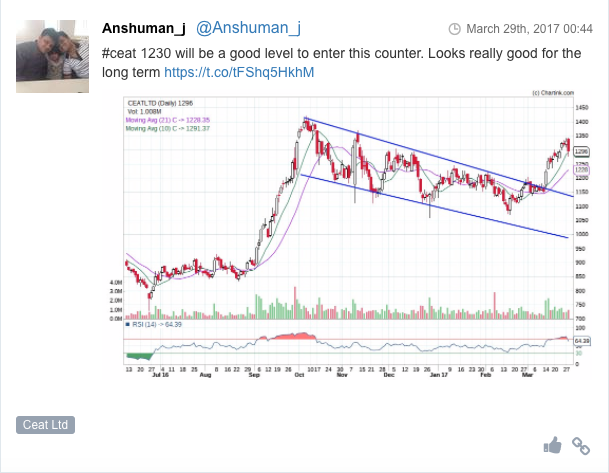
Task: Click the Moving Avg (21) legend
Action: [167, 120]
